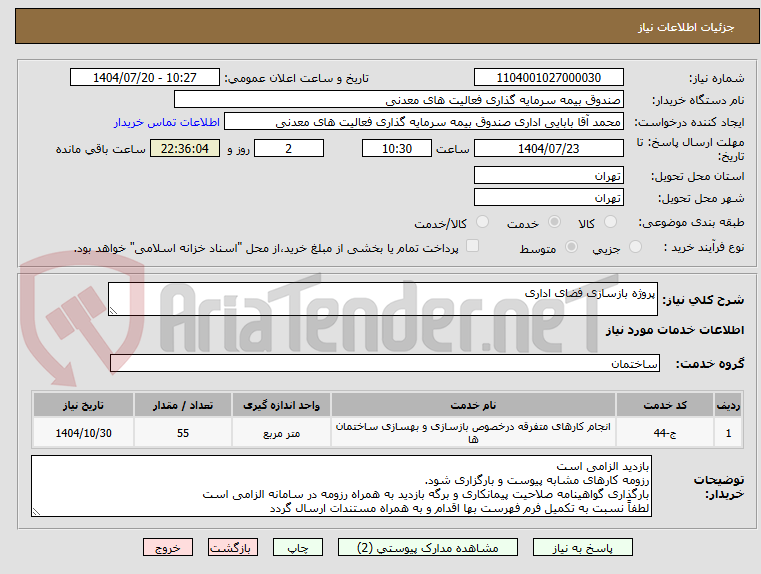Viewport: 761px width, 574px height.
Task: Click the توضیحات خریدار resize grip
Action: (x=36, y=511)
